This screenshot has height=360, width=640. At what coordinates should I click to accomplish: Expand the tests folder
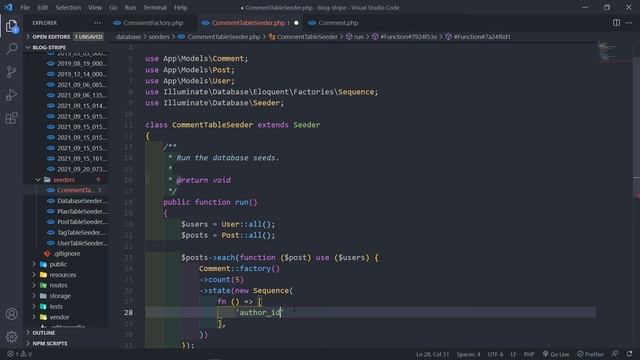(56, 307)
